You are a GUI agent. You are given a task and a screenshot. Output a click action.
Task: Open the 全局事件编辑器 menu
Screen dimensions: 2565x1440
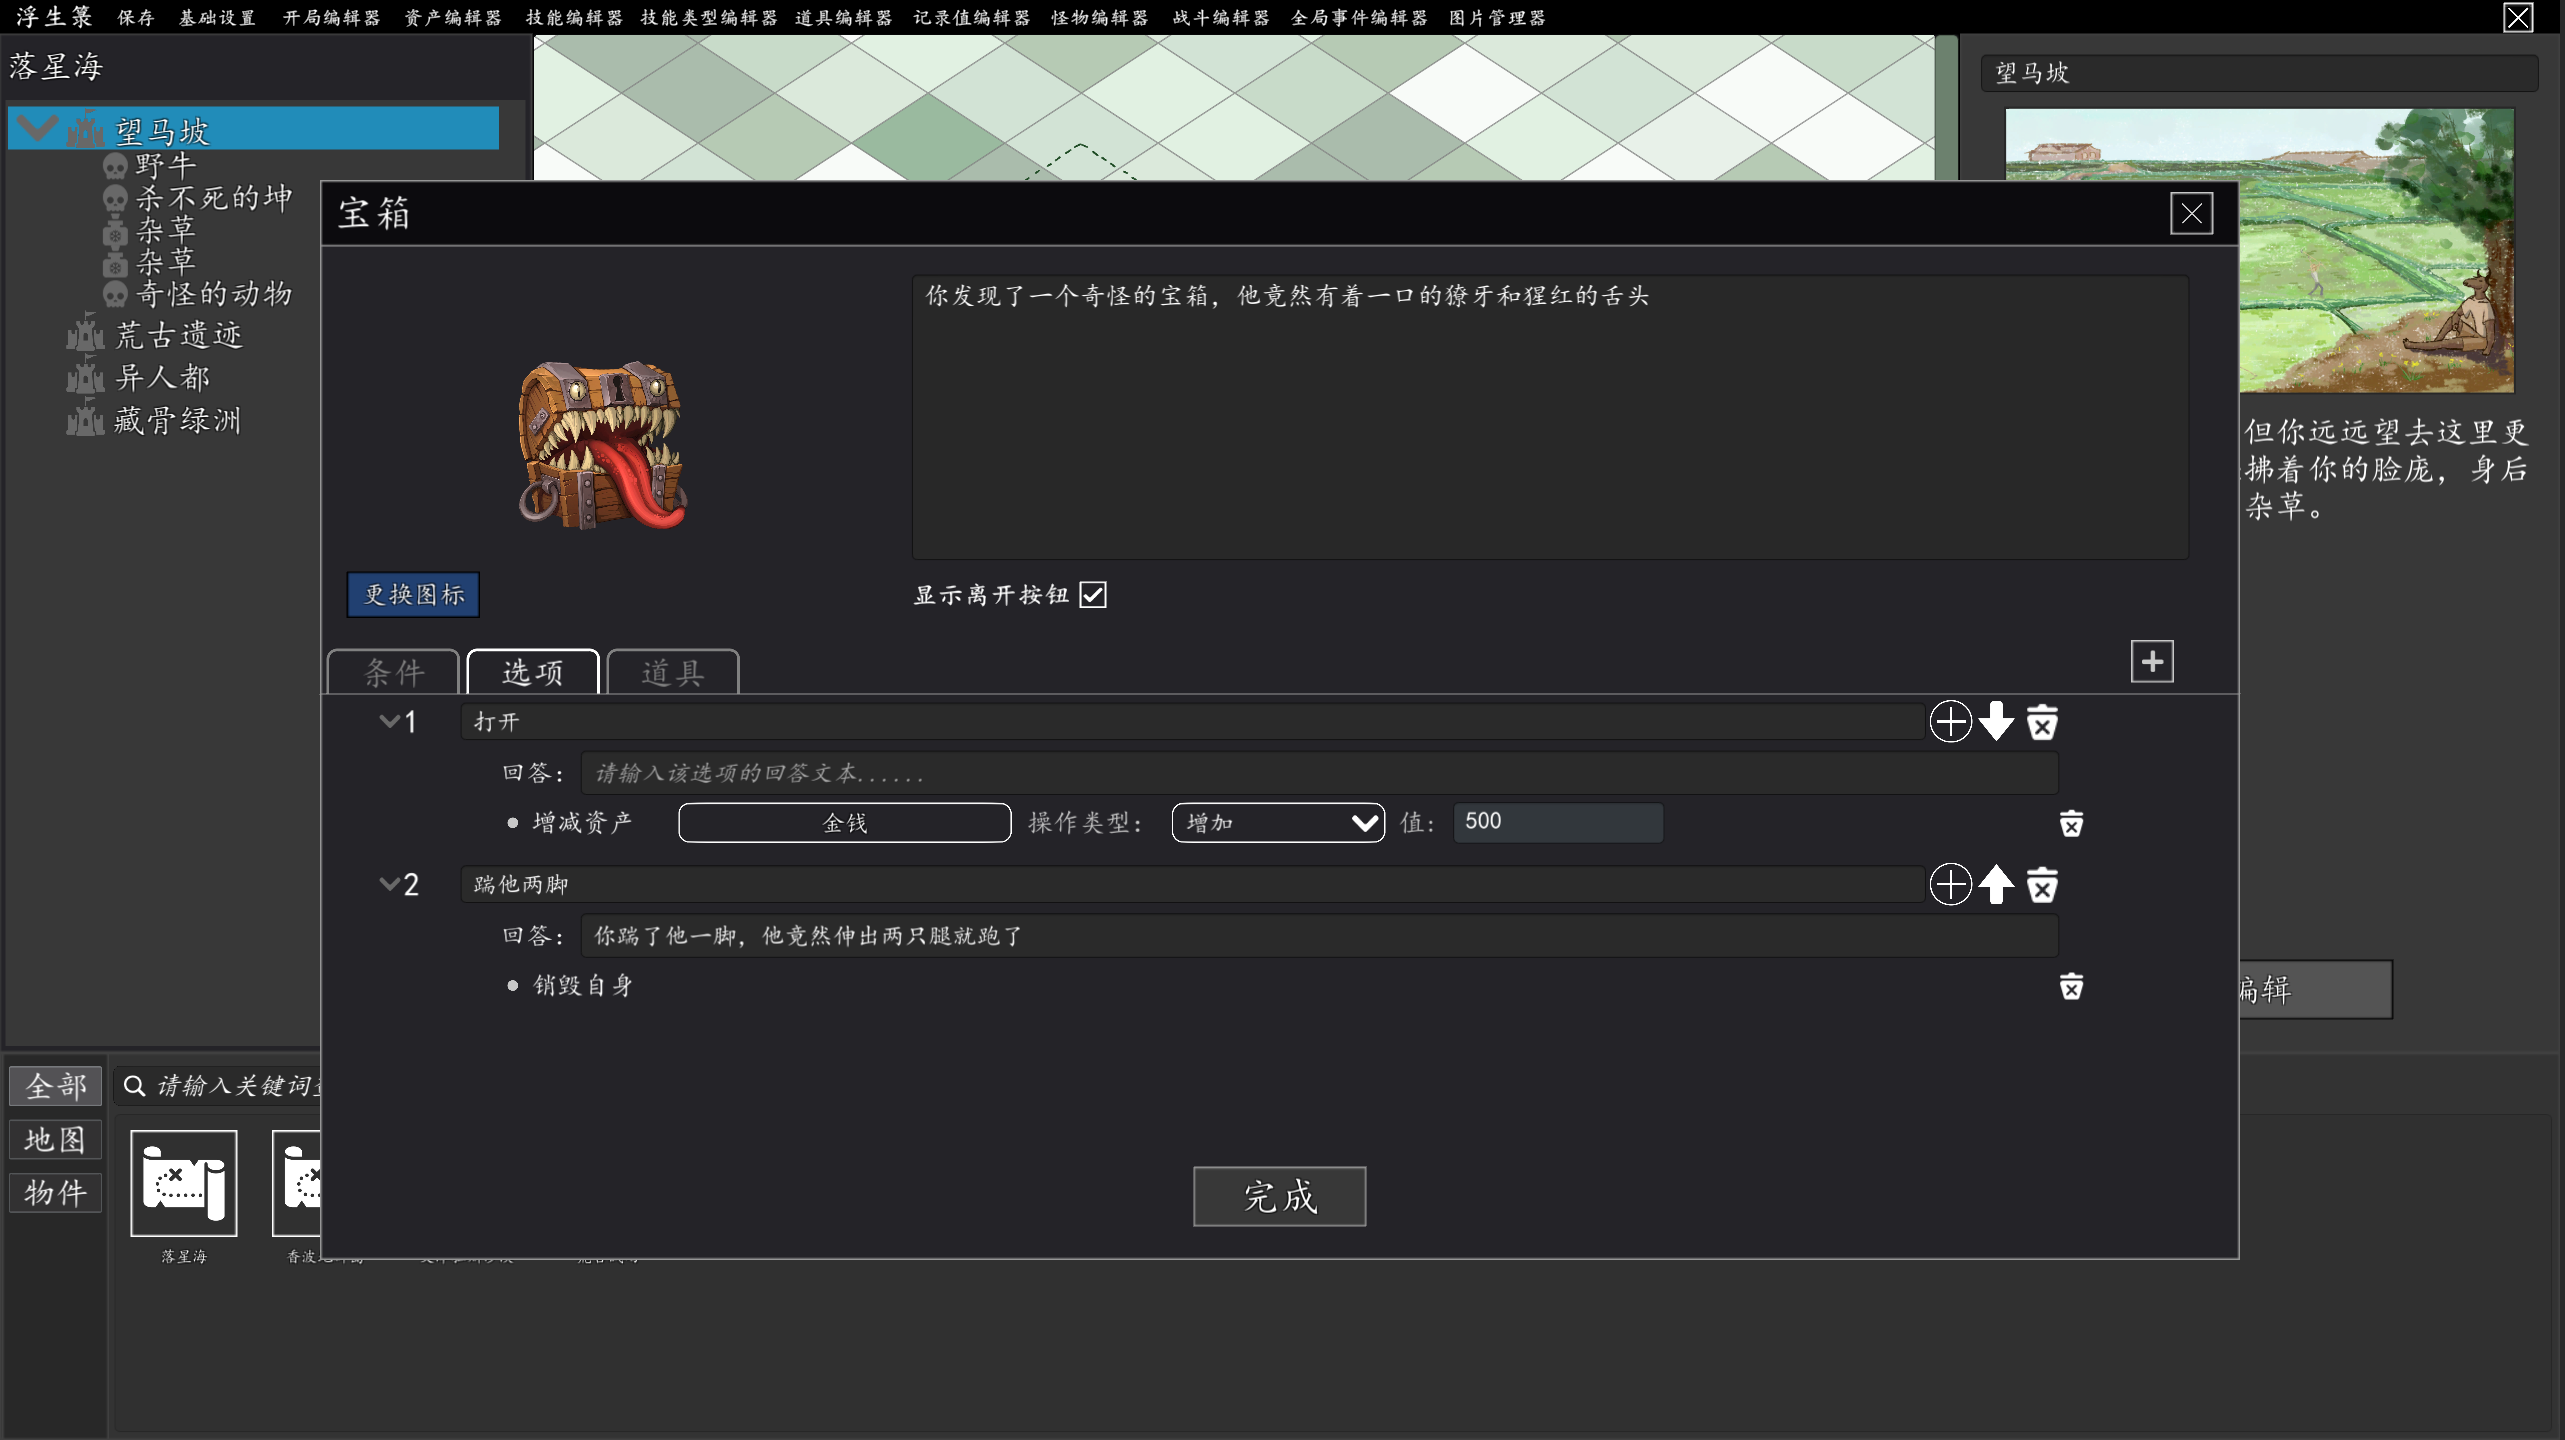tap(1360, 18)
